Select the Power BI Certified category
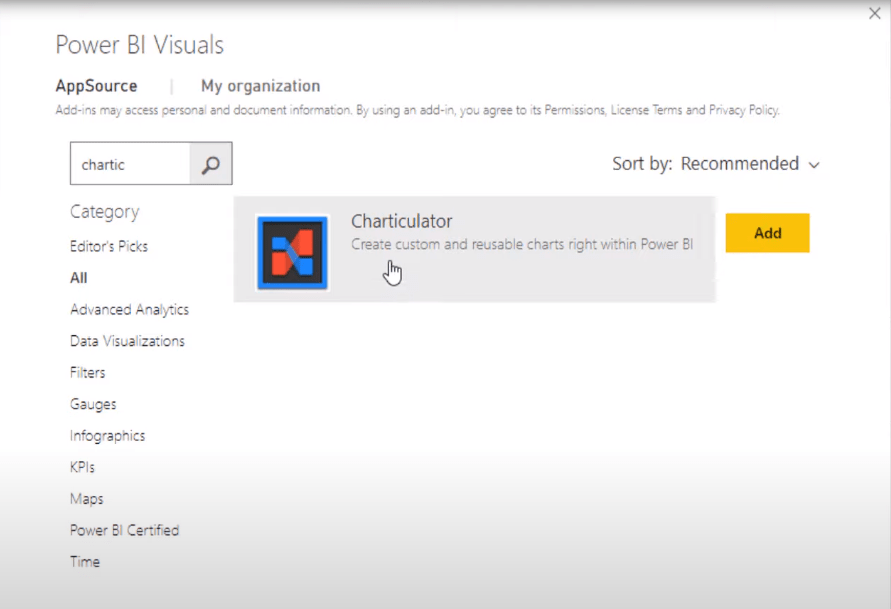The width and height of the screenshot is (891, 609). pyautogui.click(x=124, y=530)
